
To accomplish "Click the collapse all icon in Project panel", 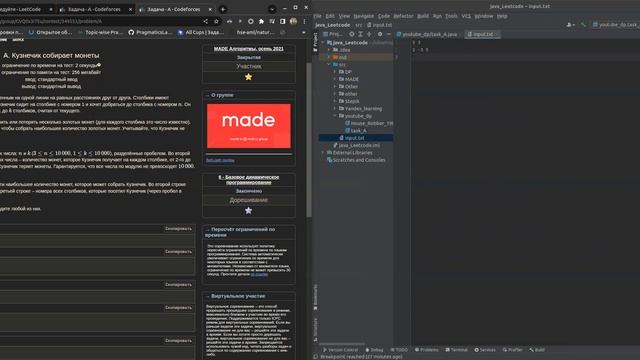I will pos(369,34).
